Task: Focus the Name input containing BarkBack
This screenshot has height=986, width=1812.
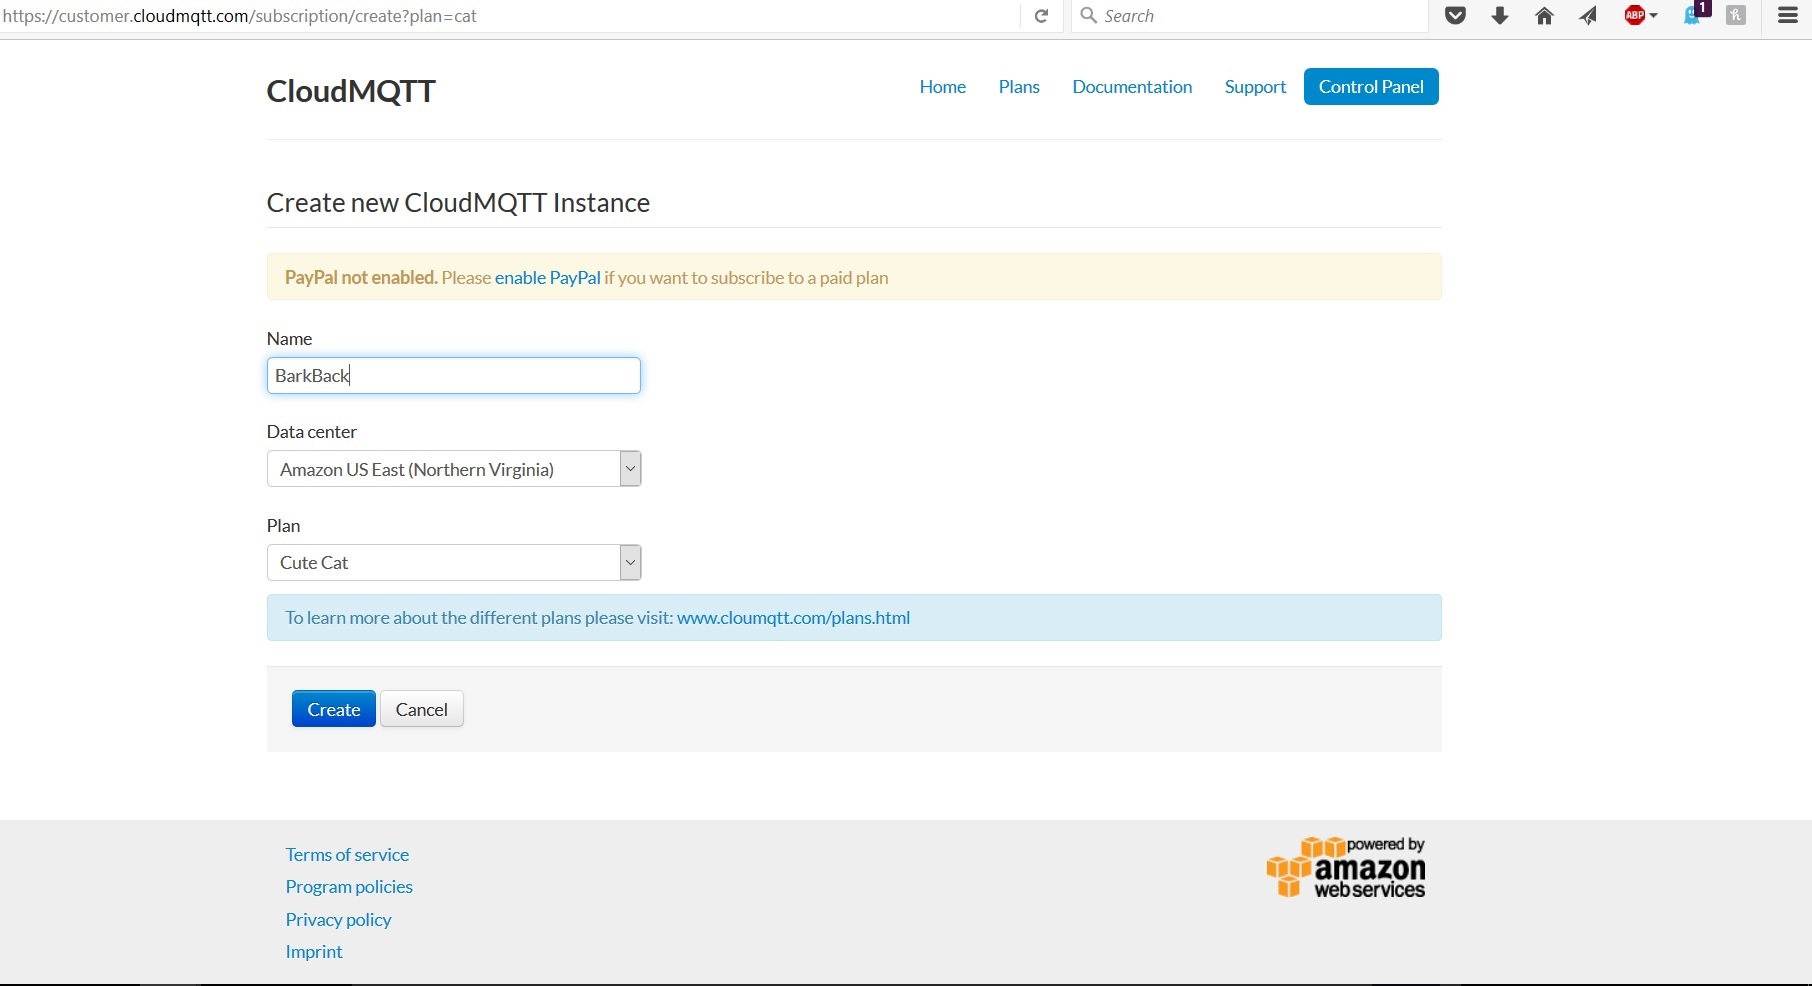Action: 454,376
